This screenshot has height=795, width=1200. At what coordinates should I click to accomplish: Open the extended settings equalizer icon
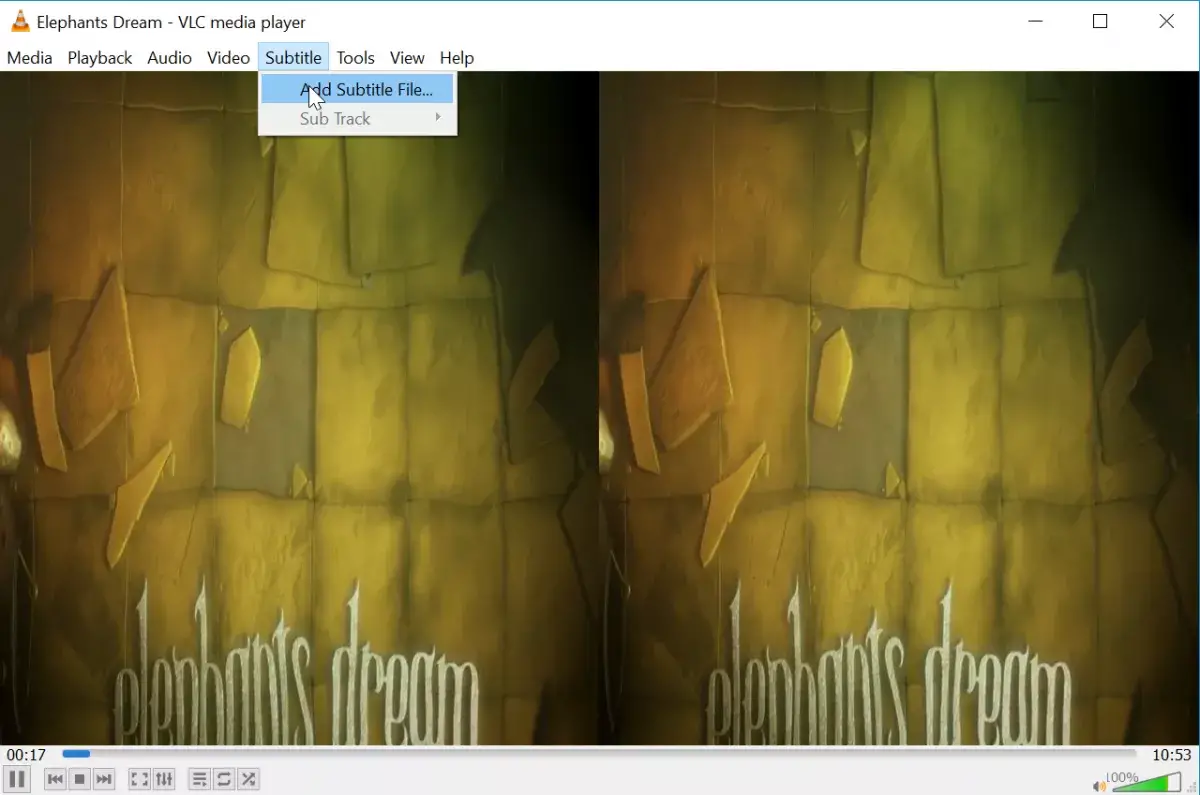point(164,779)
